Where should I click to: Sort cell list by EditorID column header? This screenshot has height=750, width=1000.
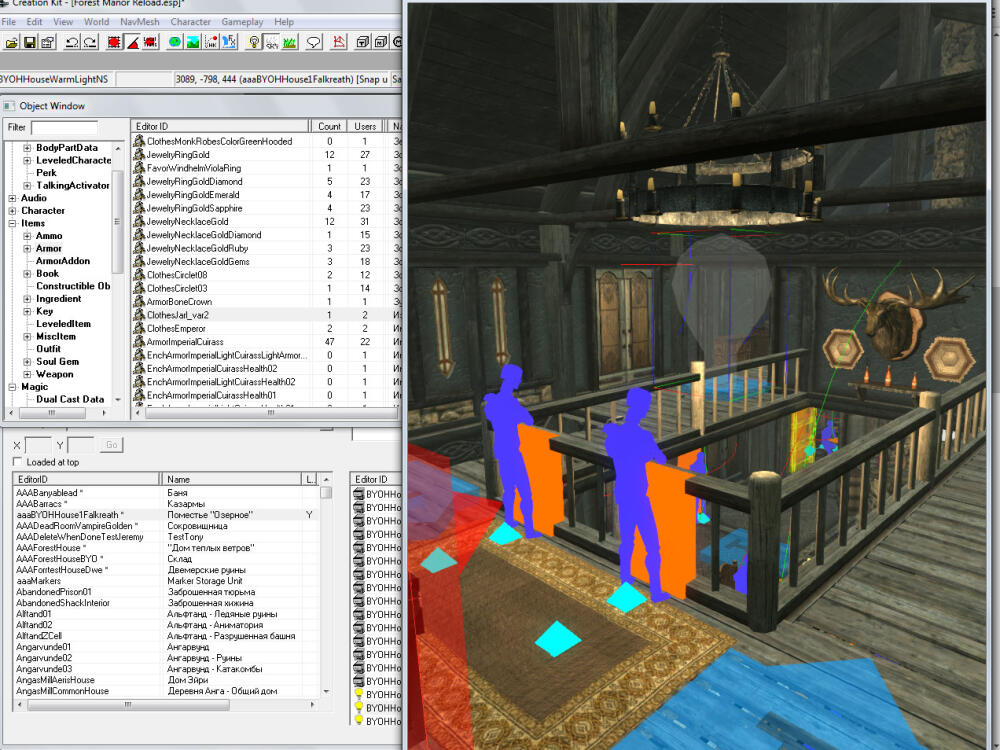click(x=85, y=479)
